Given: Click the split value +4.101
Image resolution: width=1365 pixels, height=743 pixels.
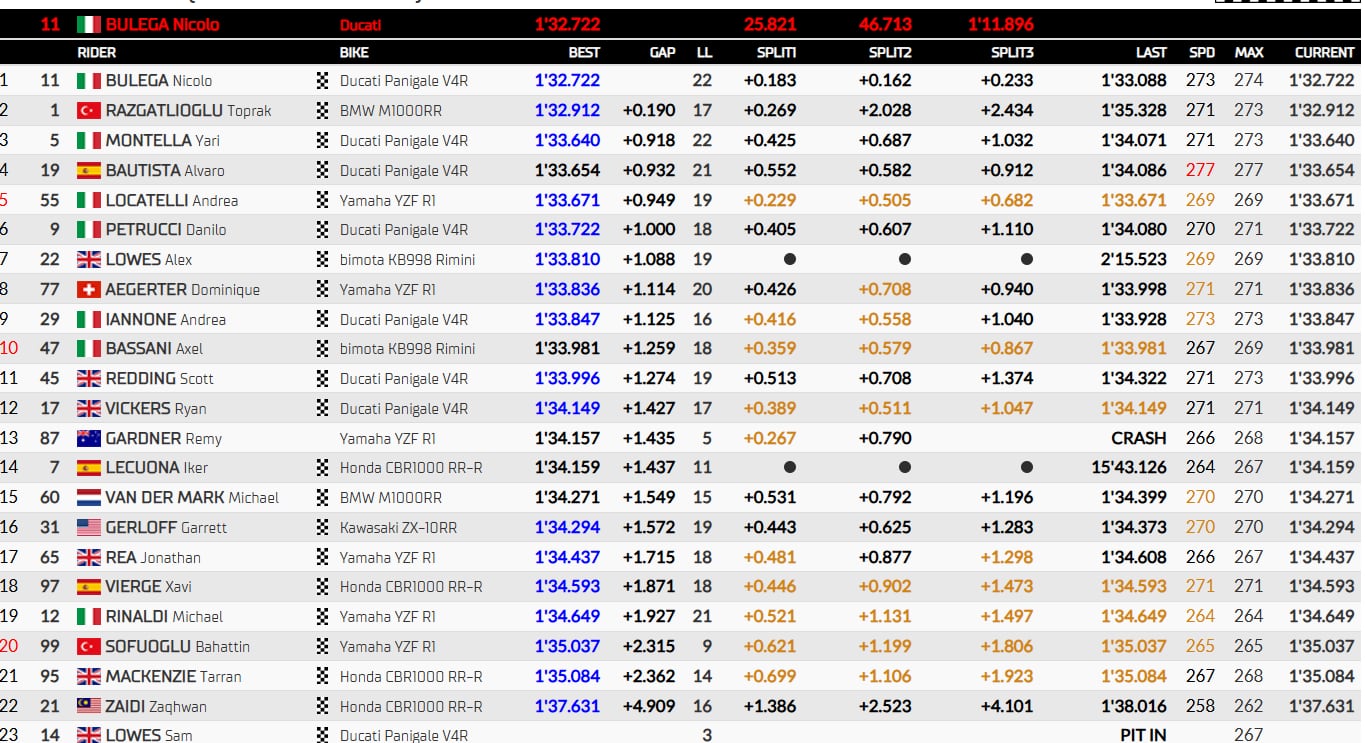Looking at the screenshot, I should (1007, 706).
